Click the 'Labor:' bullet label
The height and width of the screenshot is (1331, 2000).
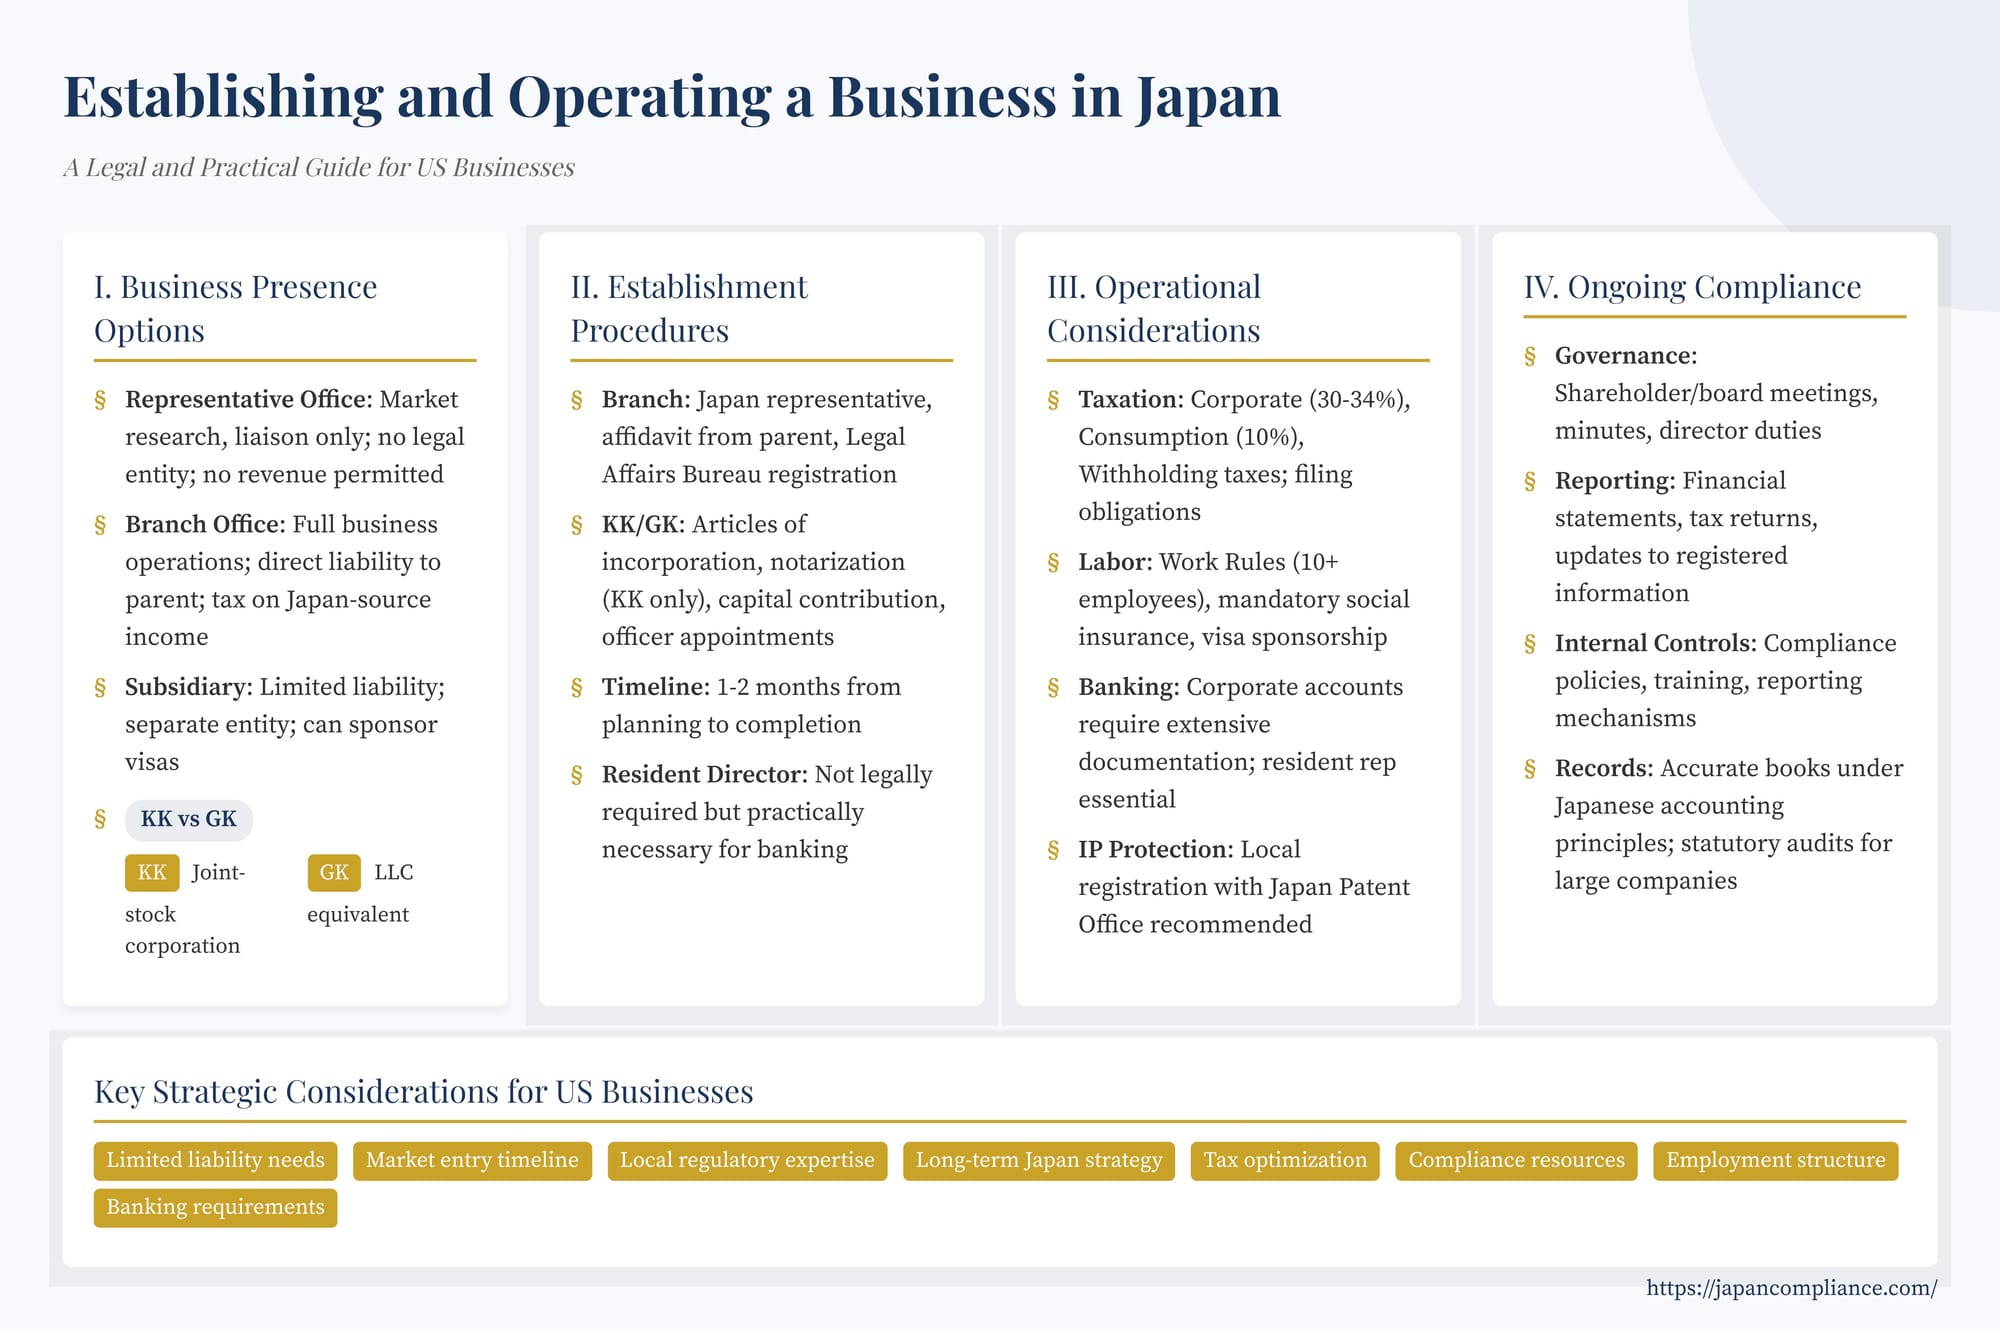tap(1115, 562)
